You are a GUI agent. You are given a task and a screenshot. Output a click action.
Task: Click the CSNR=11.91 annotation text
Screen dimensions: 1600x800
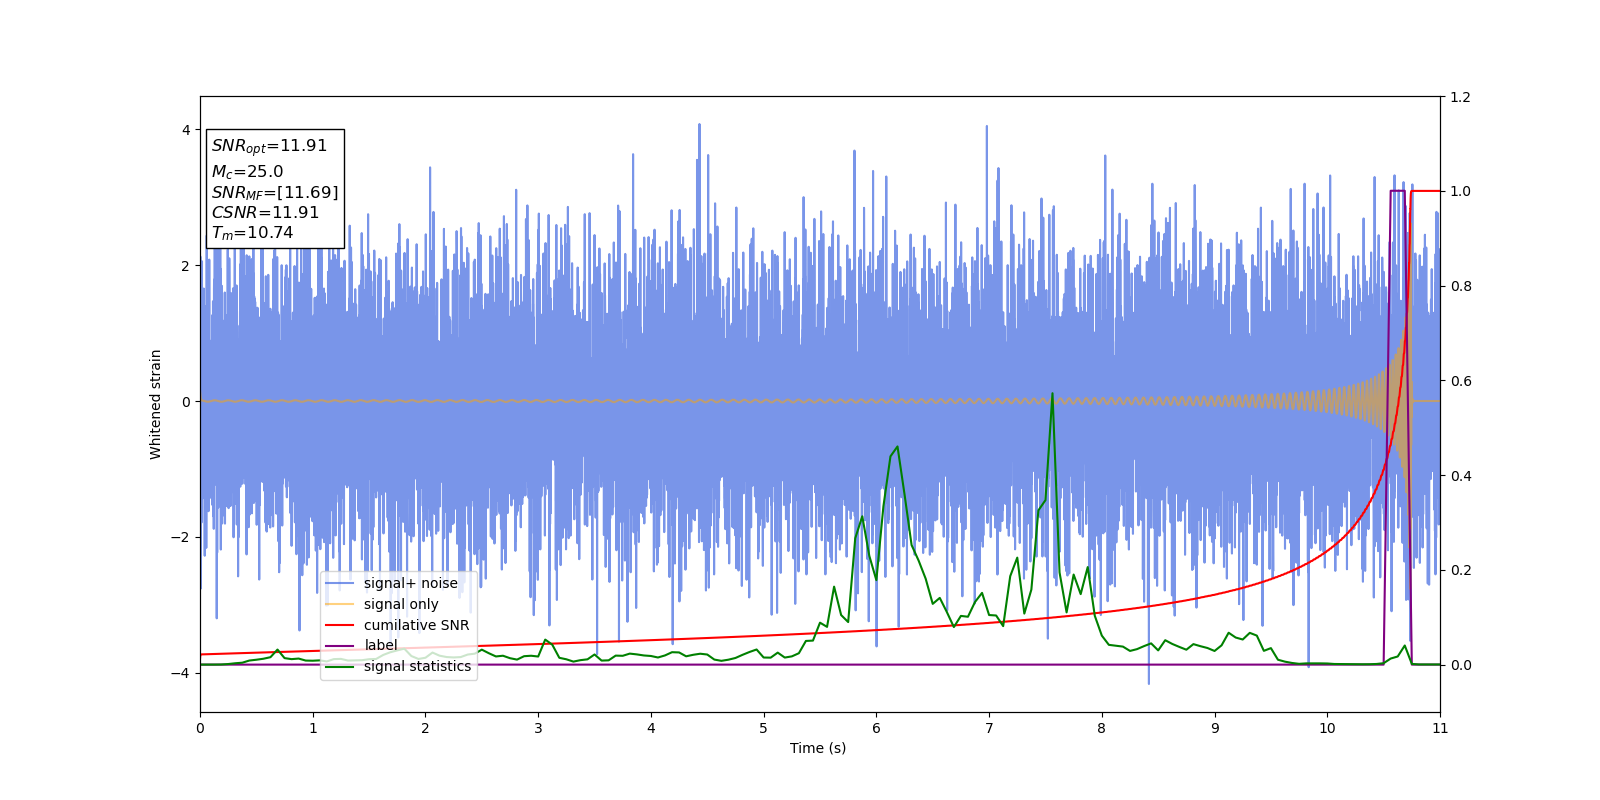pos(265,213)
